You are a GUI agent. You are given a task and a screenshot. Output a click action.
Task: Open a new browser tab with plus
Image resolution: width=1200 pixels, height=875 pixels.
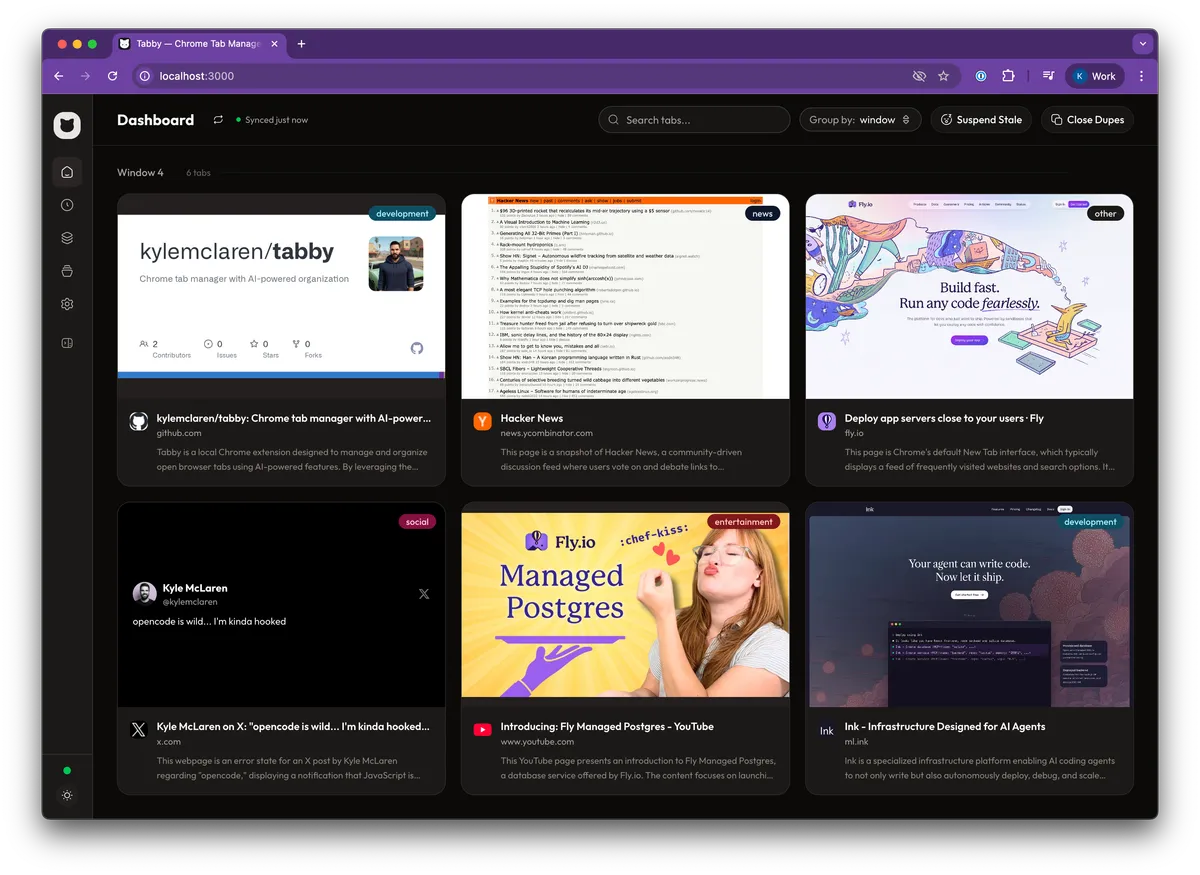pos(301,44)
